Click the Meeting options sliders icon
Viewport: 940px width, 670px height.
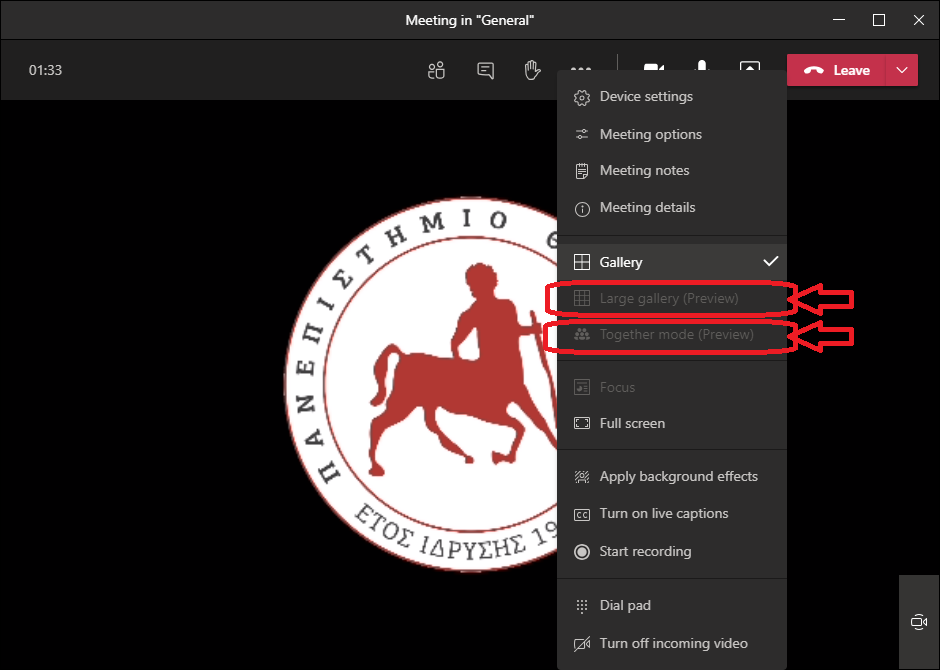582,134
